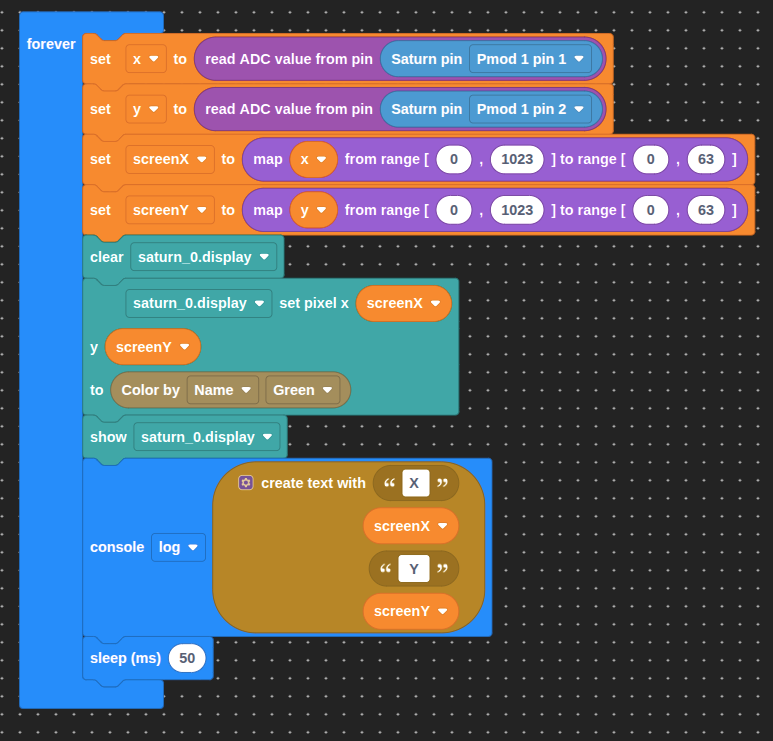The height and width of the screenshot is (741, 773).
Task: Edit the 63 value in screenX map block
Action: click(x=705, y=159)
